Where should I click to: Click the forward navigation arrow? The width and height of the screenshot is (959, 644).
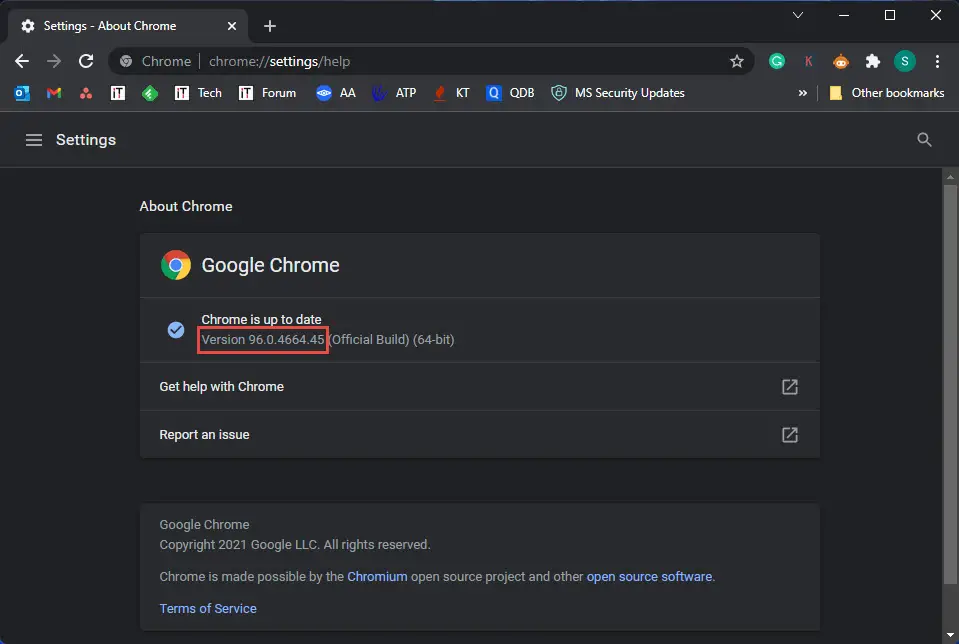(x=54, y=61)
